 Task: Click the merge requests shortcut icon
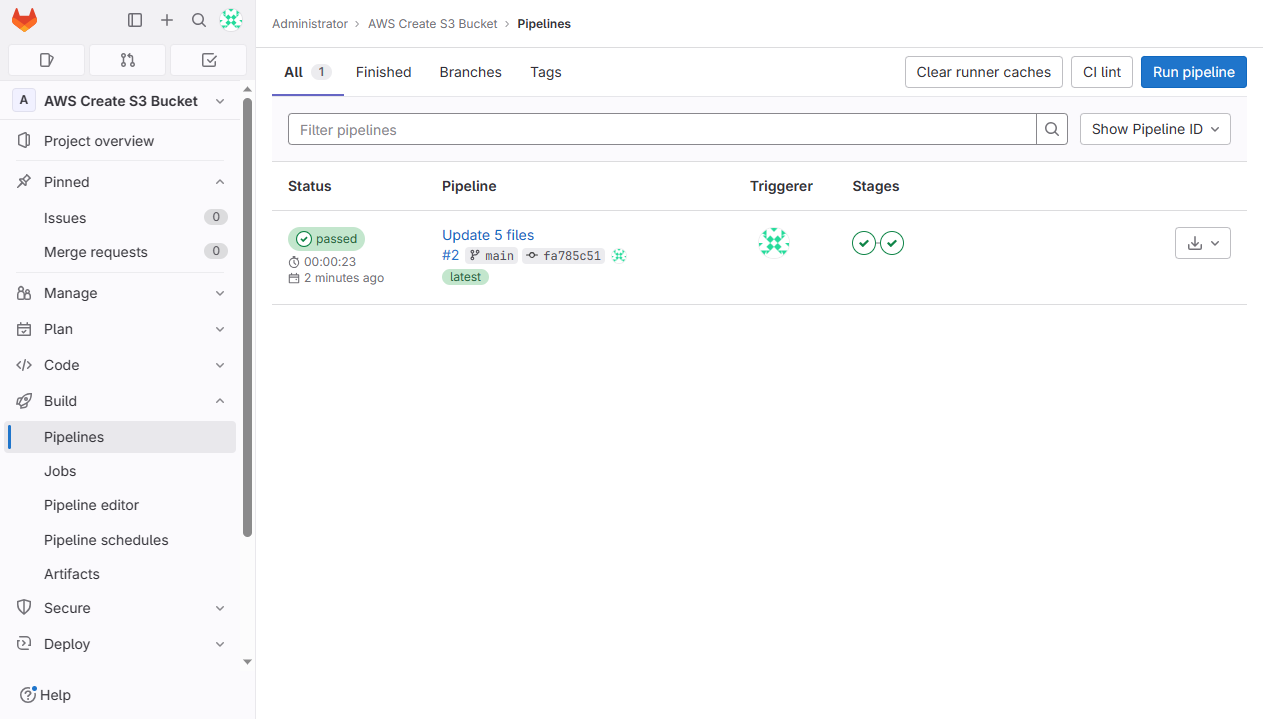pos(127,60)
